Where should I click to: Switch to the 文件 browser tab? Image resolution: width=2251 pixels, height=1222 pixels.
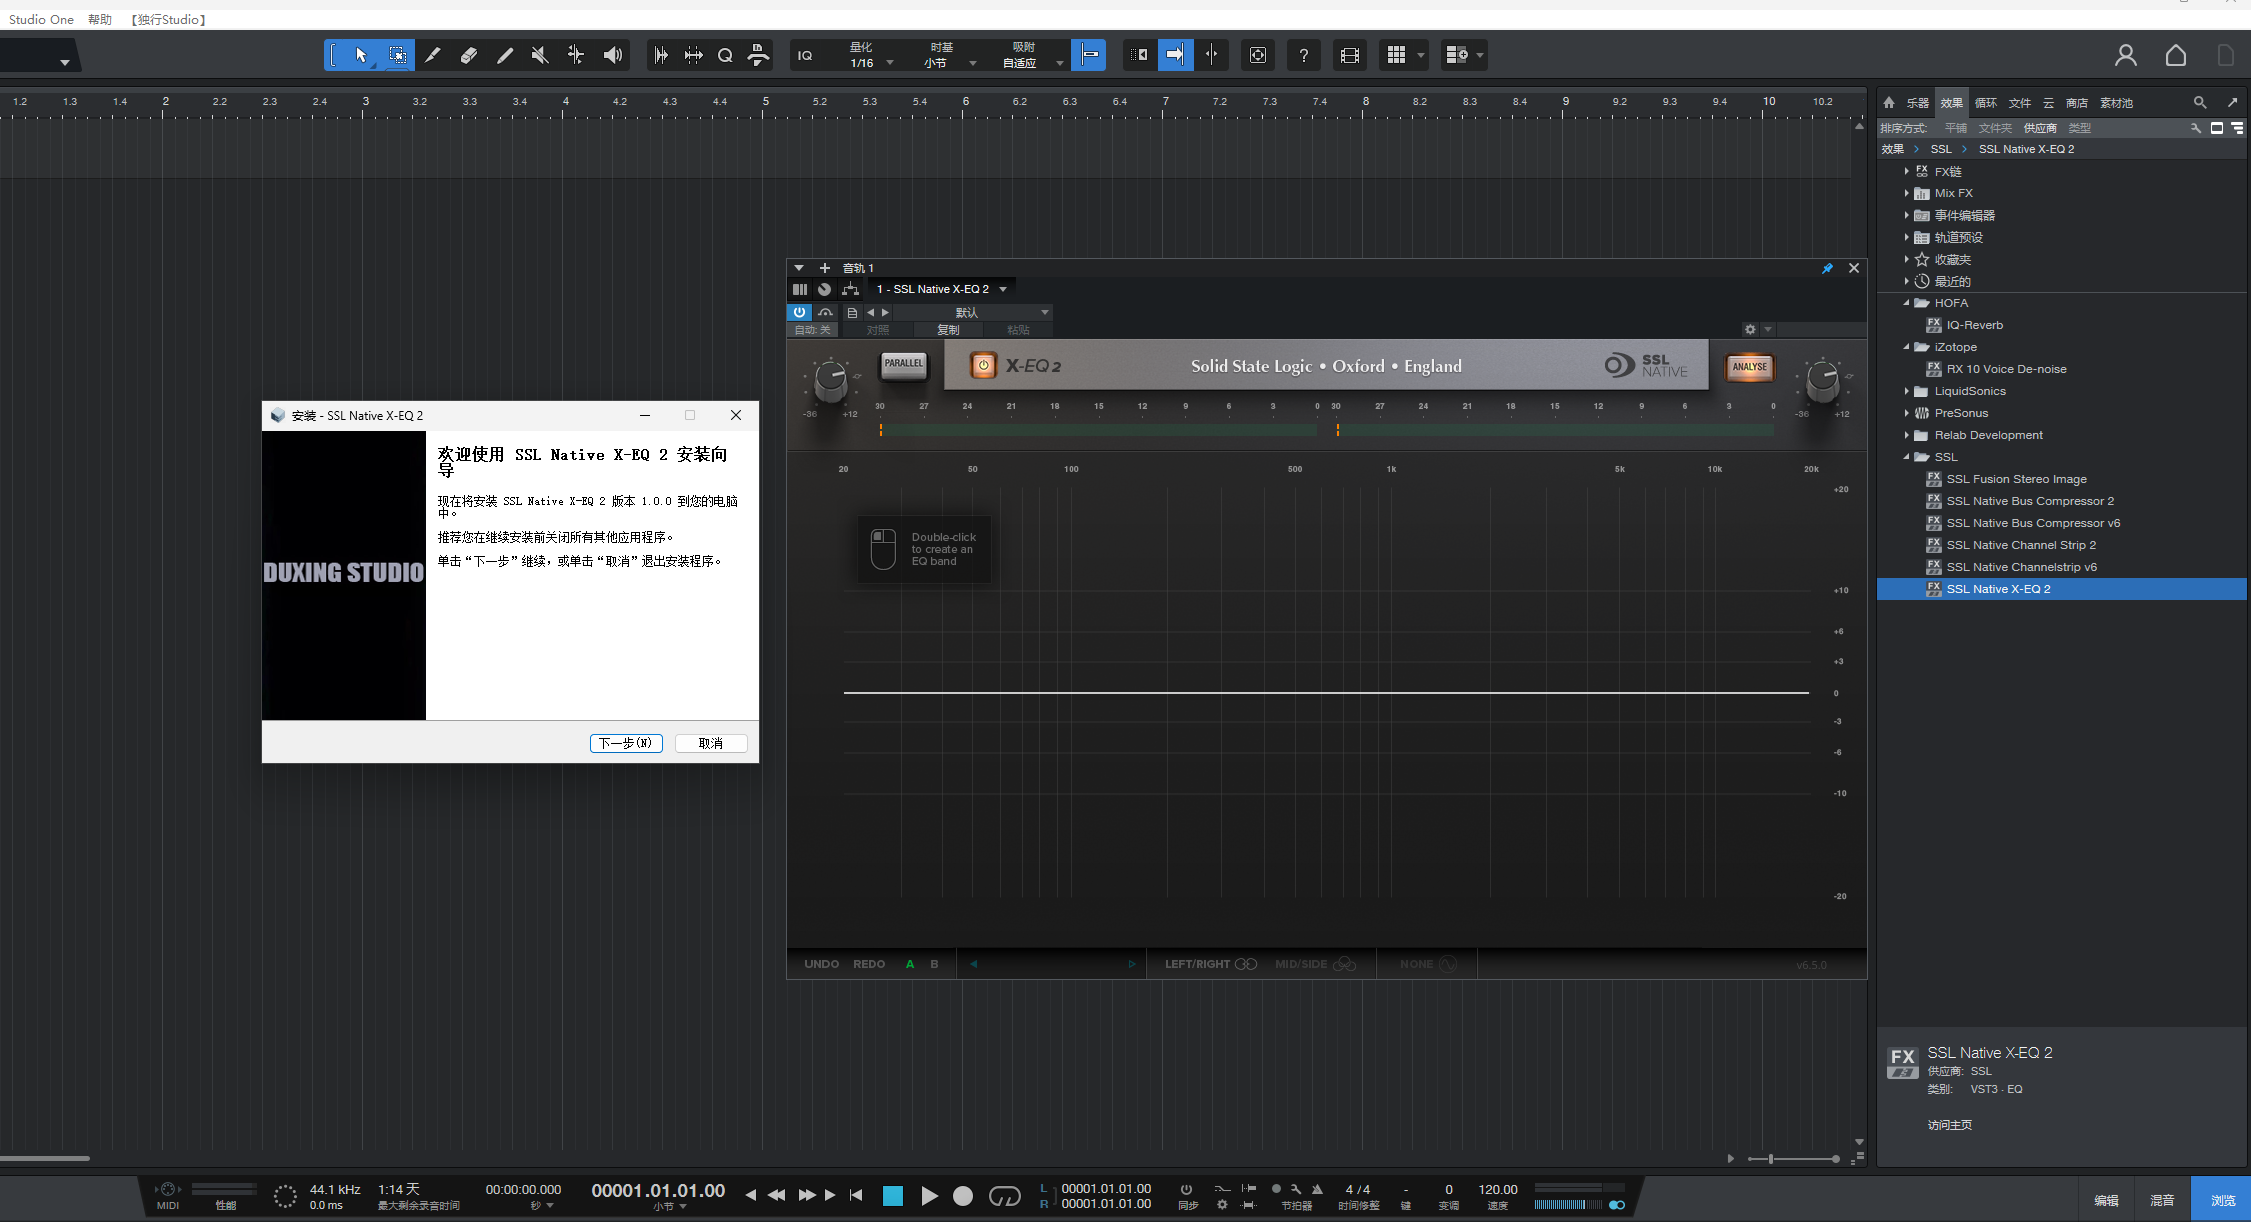click(2020, 103)
